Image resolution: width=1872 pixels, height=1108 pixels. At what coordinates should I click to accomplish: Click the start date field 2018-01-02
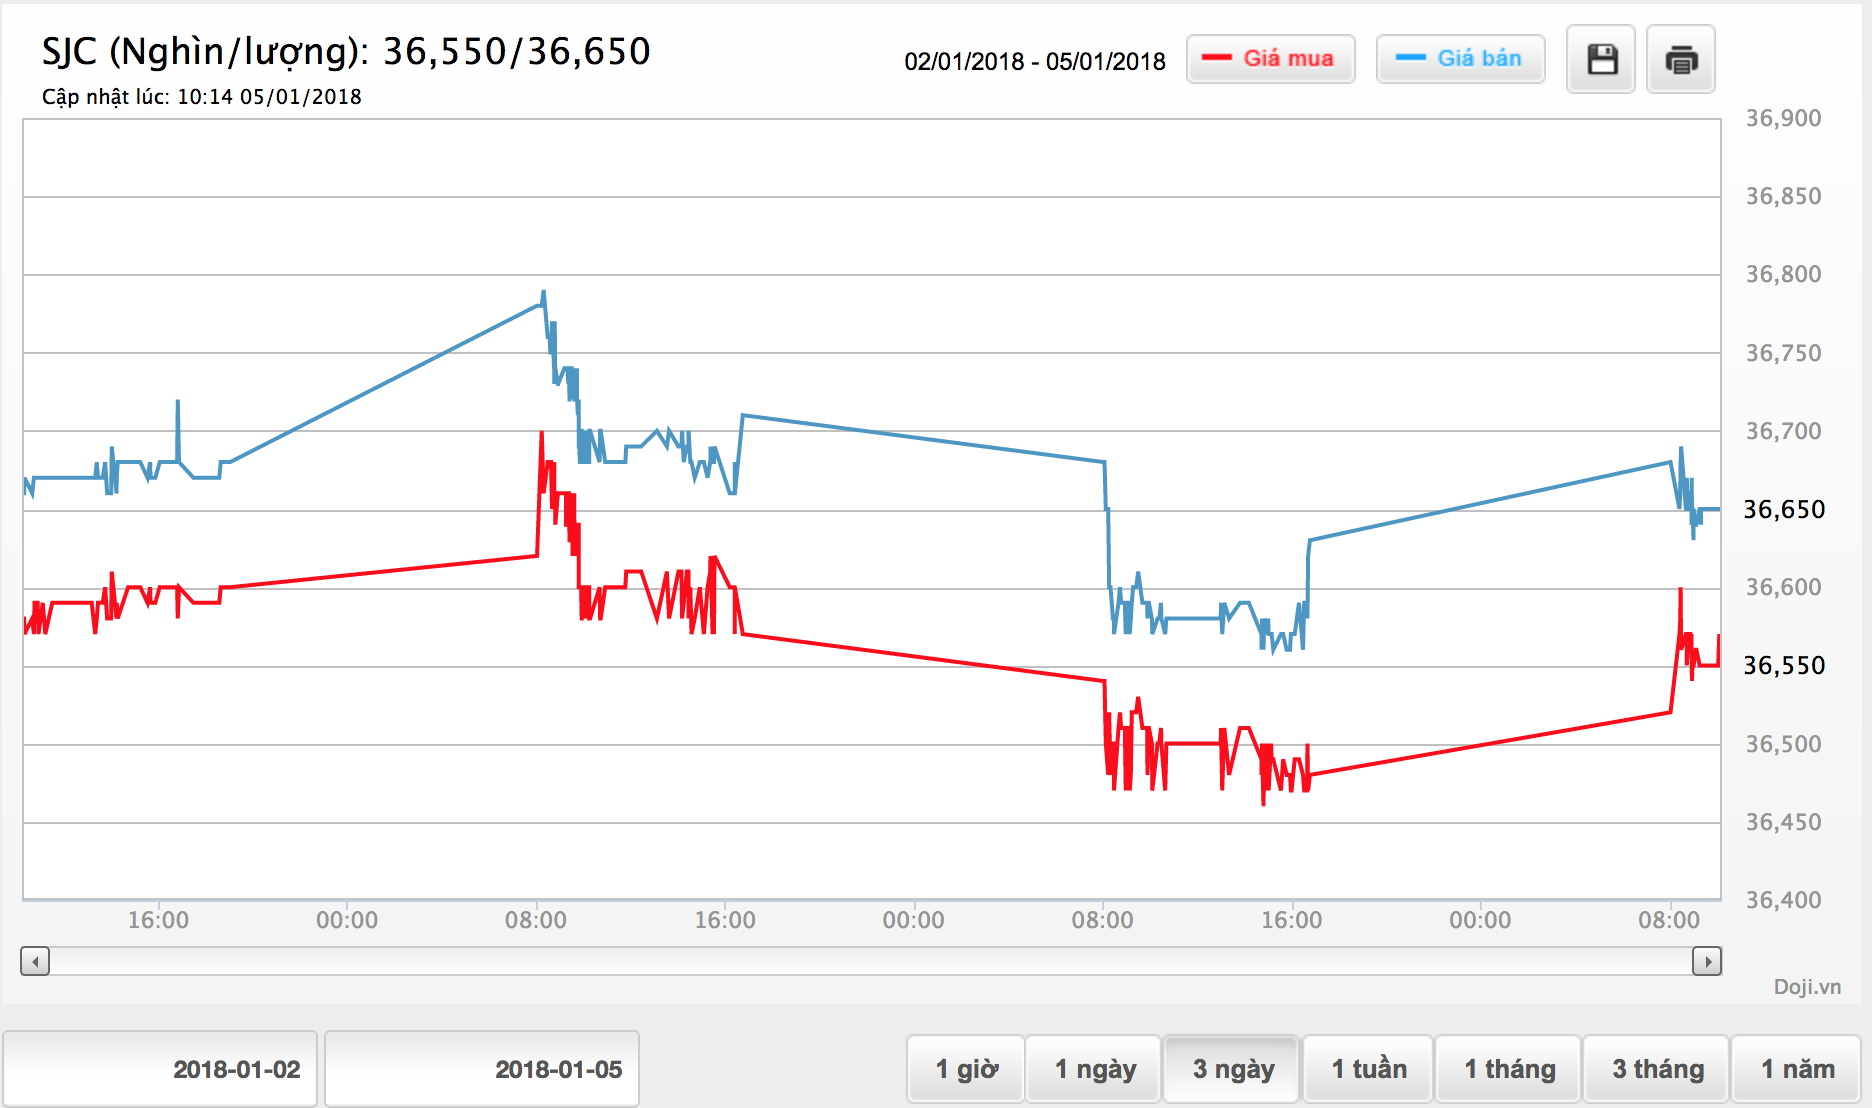click(x=160, y=1069)
